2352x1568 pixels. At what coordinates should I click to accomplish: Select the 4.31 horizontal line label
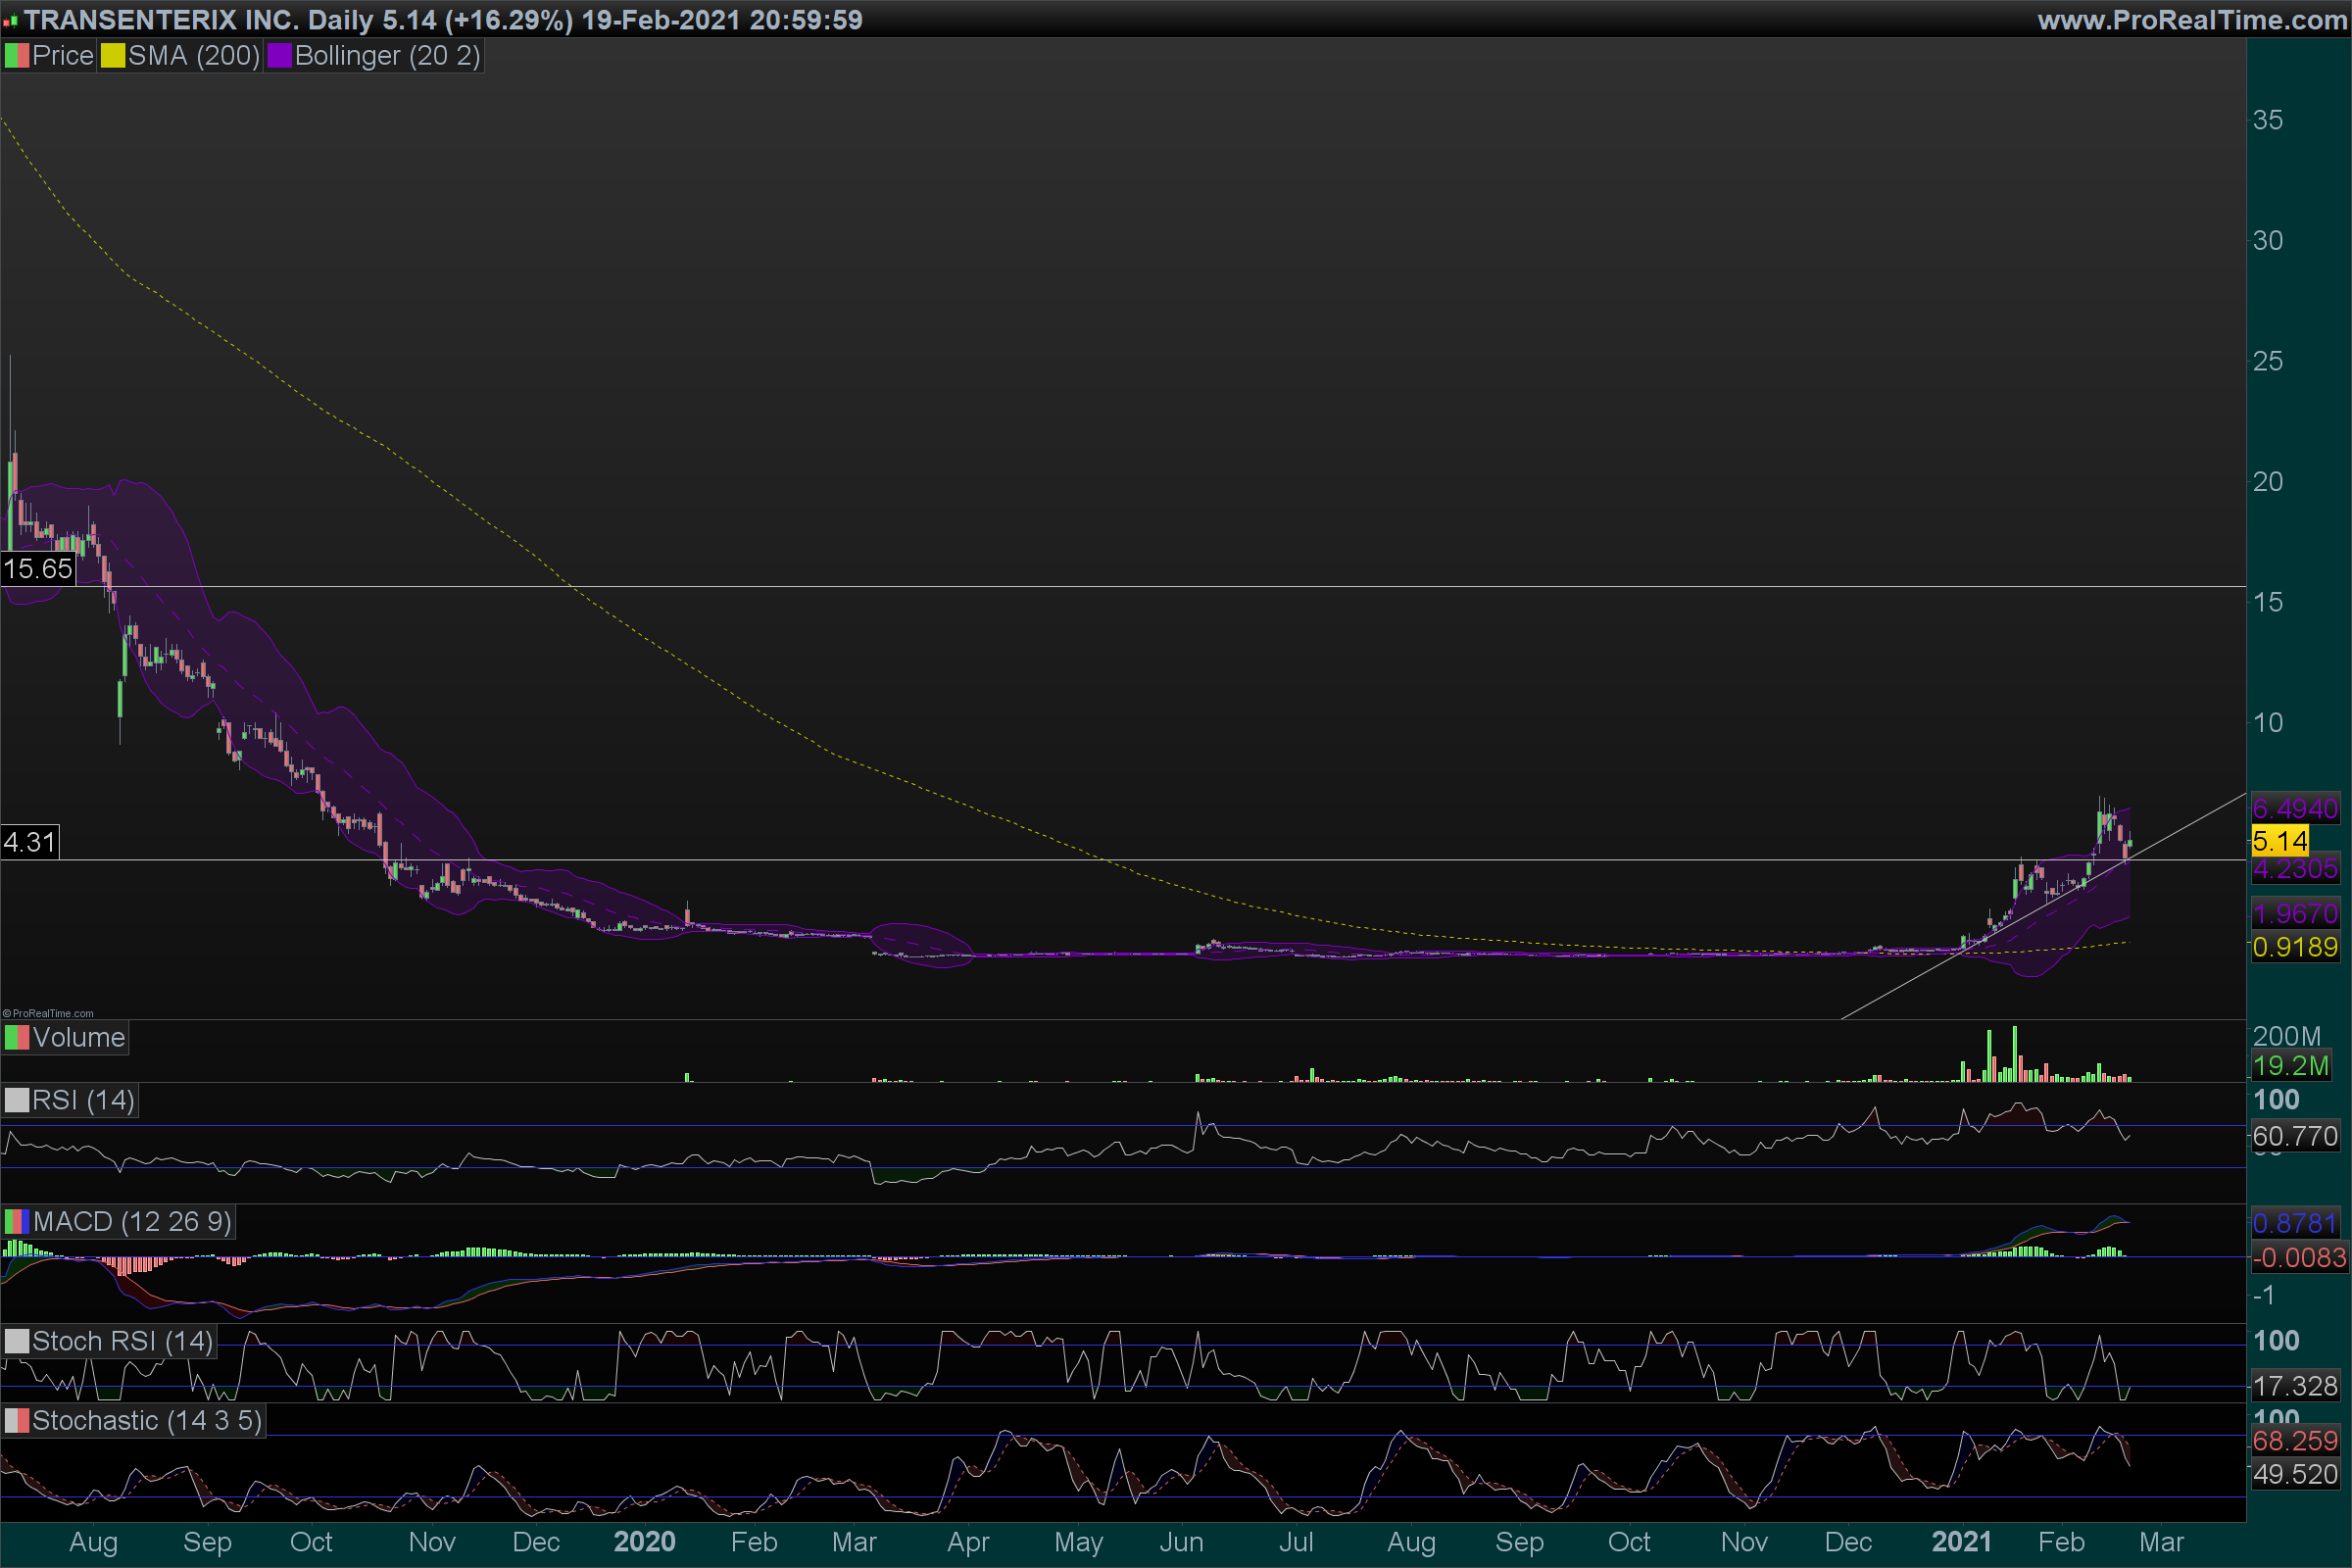29,842
